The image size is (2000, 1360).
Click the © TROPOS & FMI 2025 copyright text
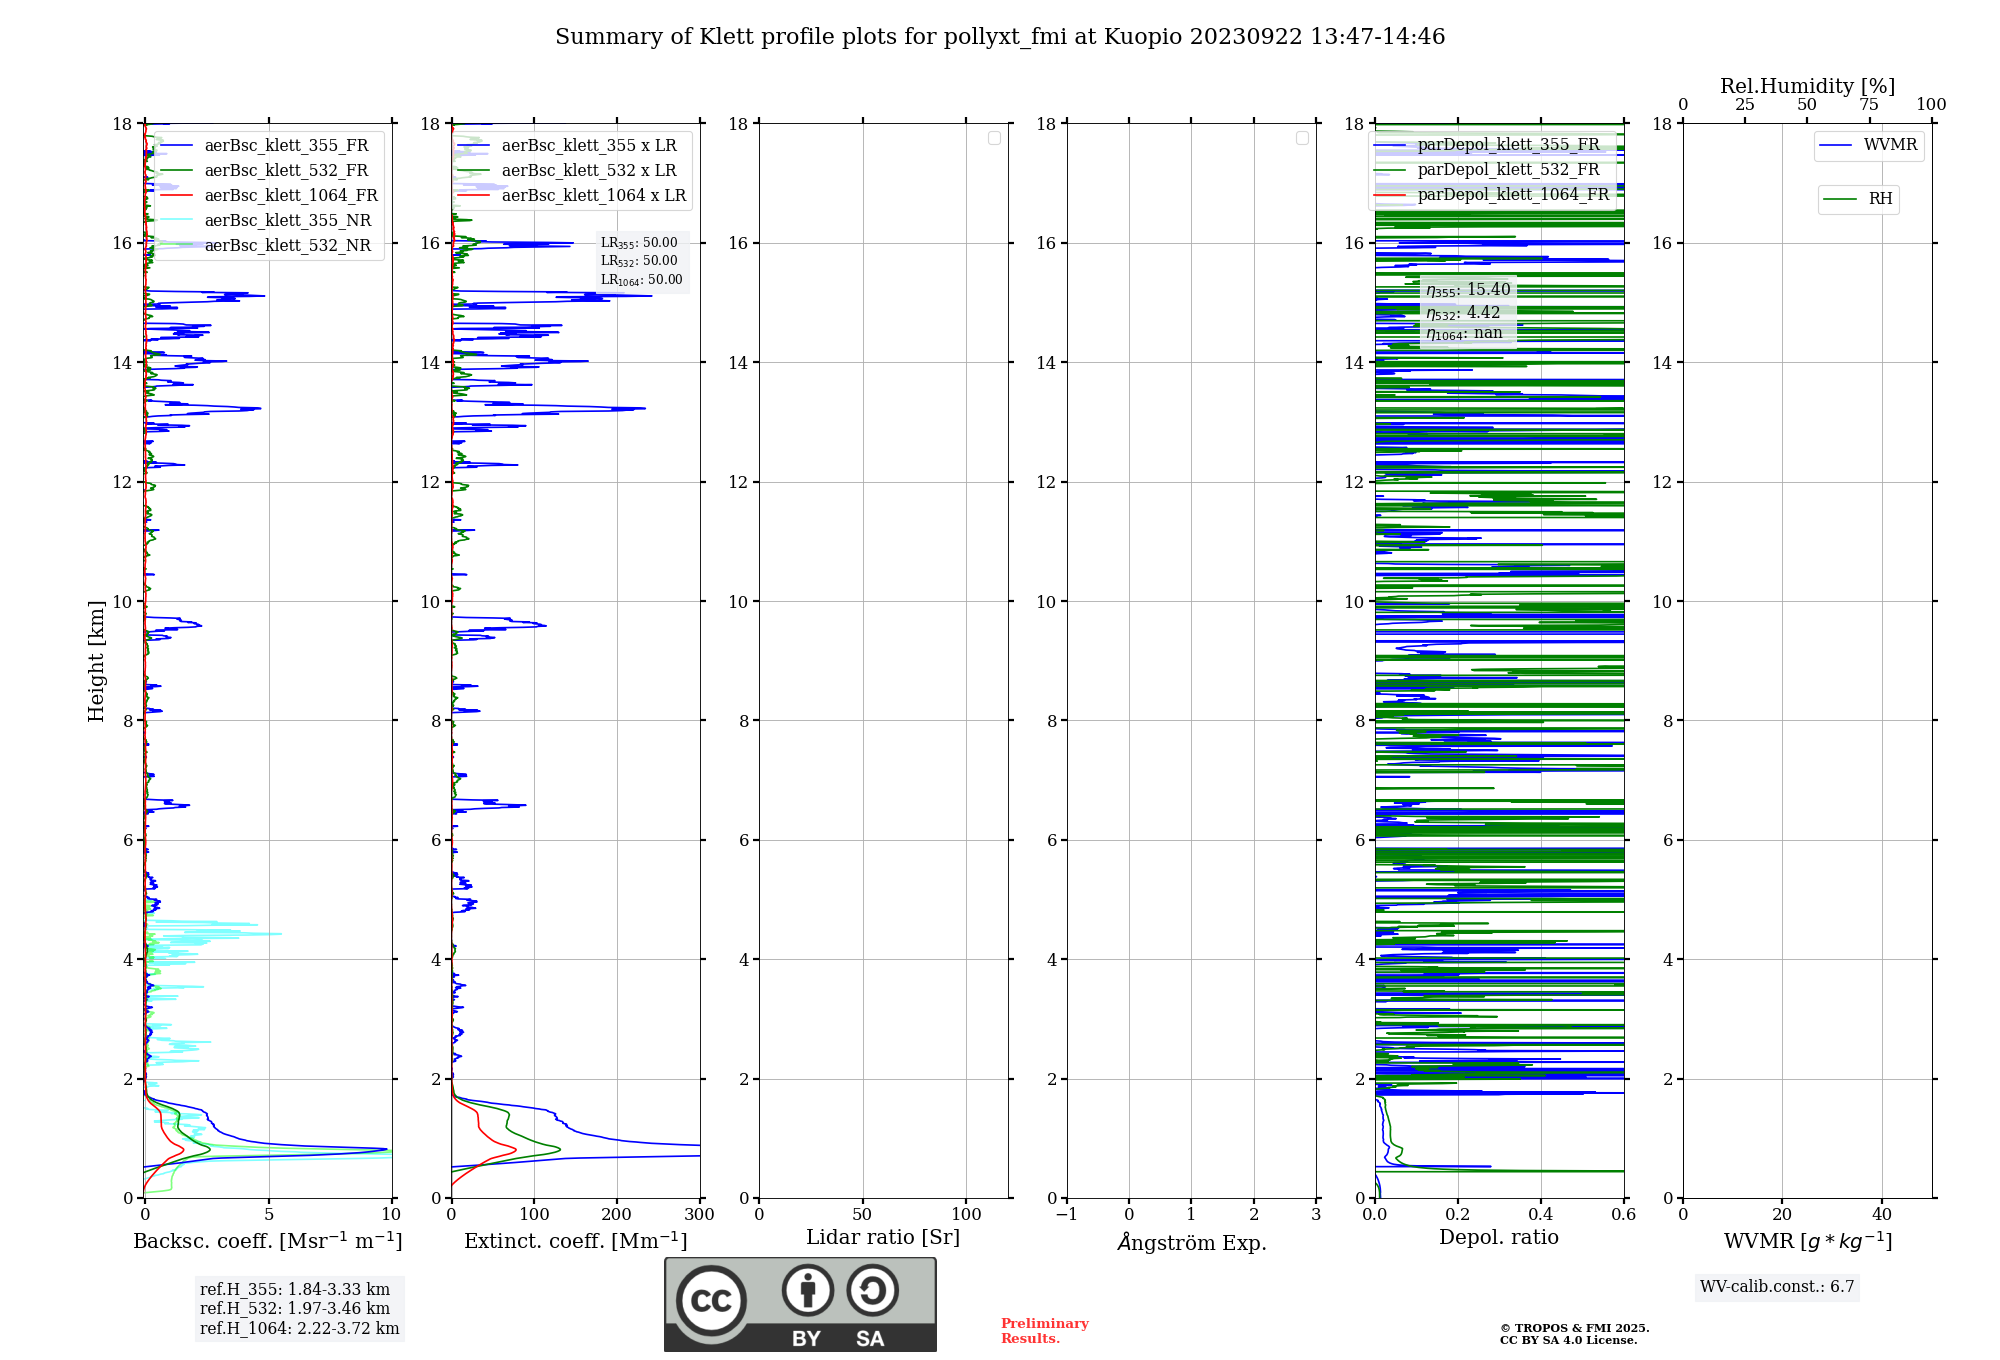1574,1328
